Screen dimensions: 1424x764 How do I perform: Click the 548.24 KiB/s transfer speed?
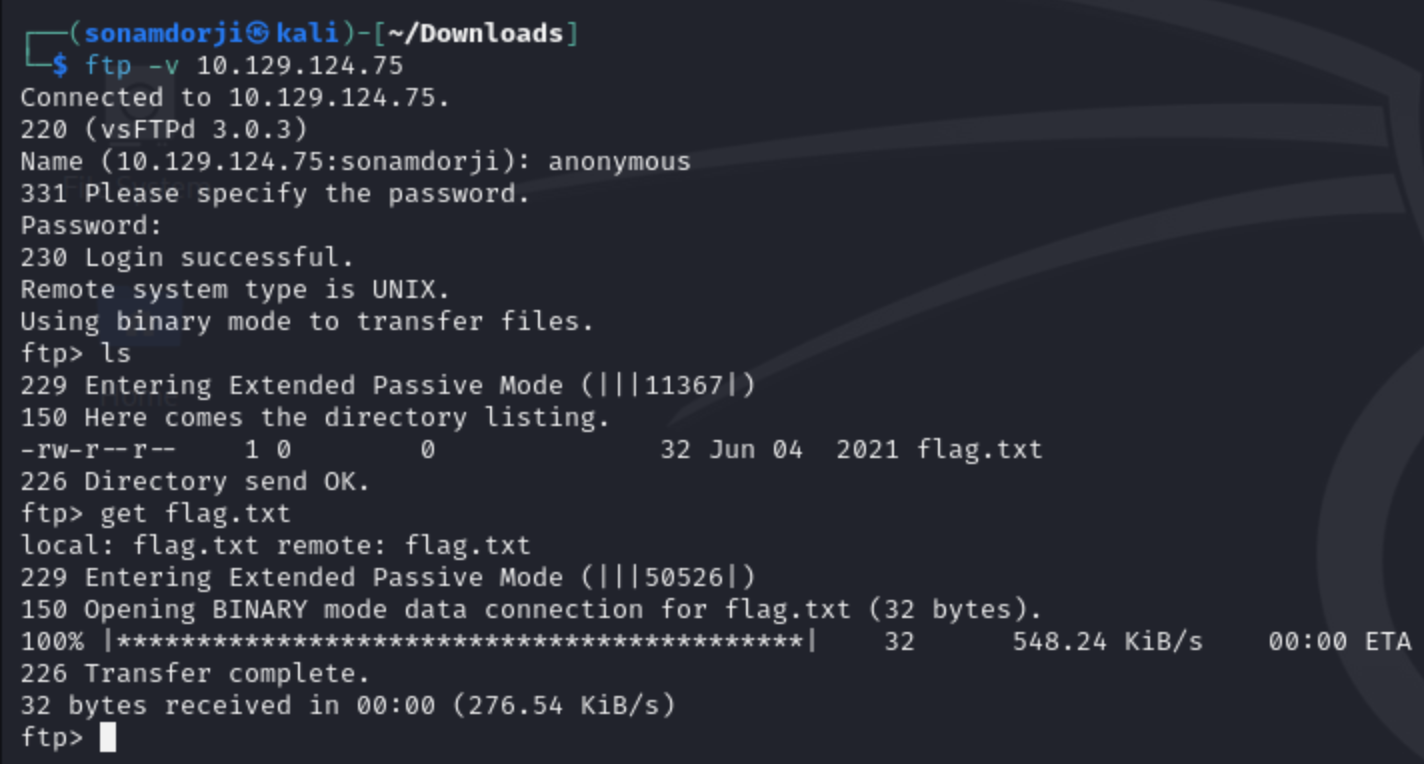(1107, 642)
